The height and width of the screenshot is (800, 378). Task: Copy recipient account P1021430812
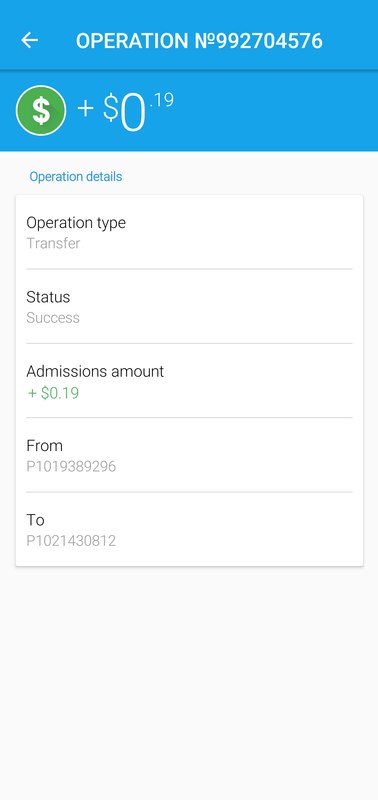coord(71,541)
